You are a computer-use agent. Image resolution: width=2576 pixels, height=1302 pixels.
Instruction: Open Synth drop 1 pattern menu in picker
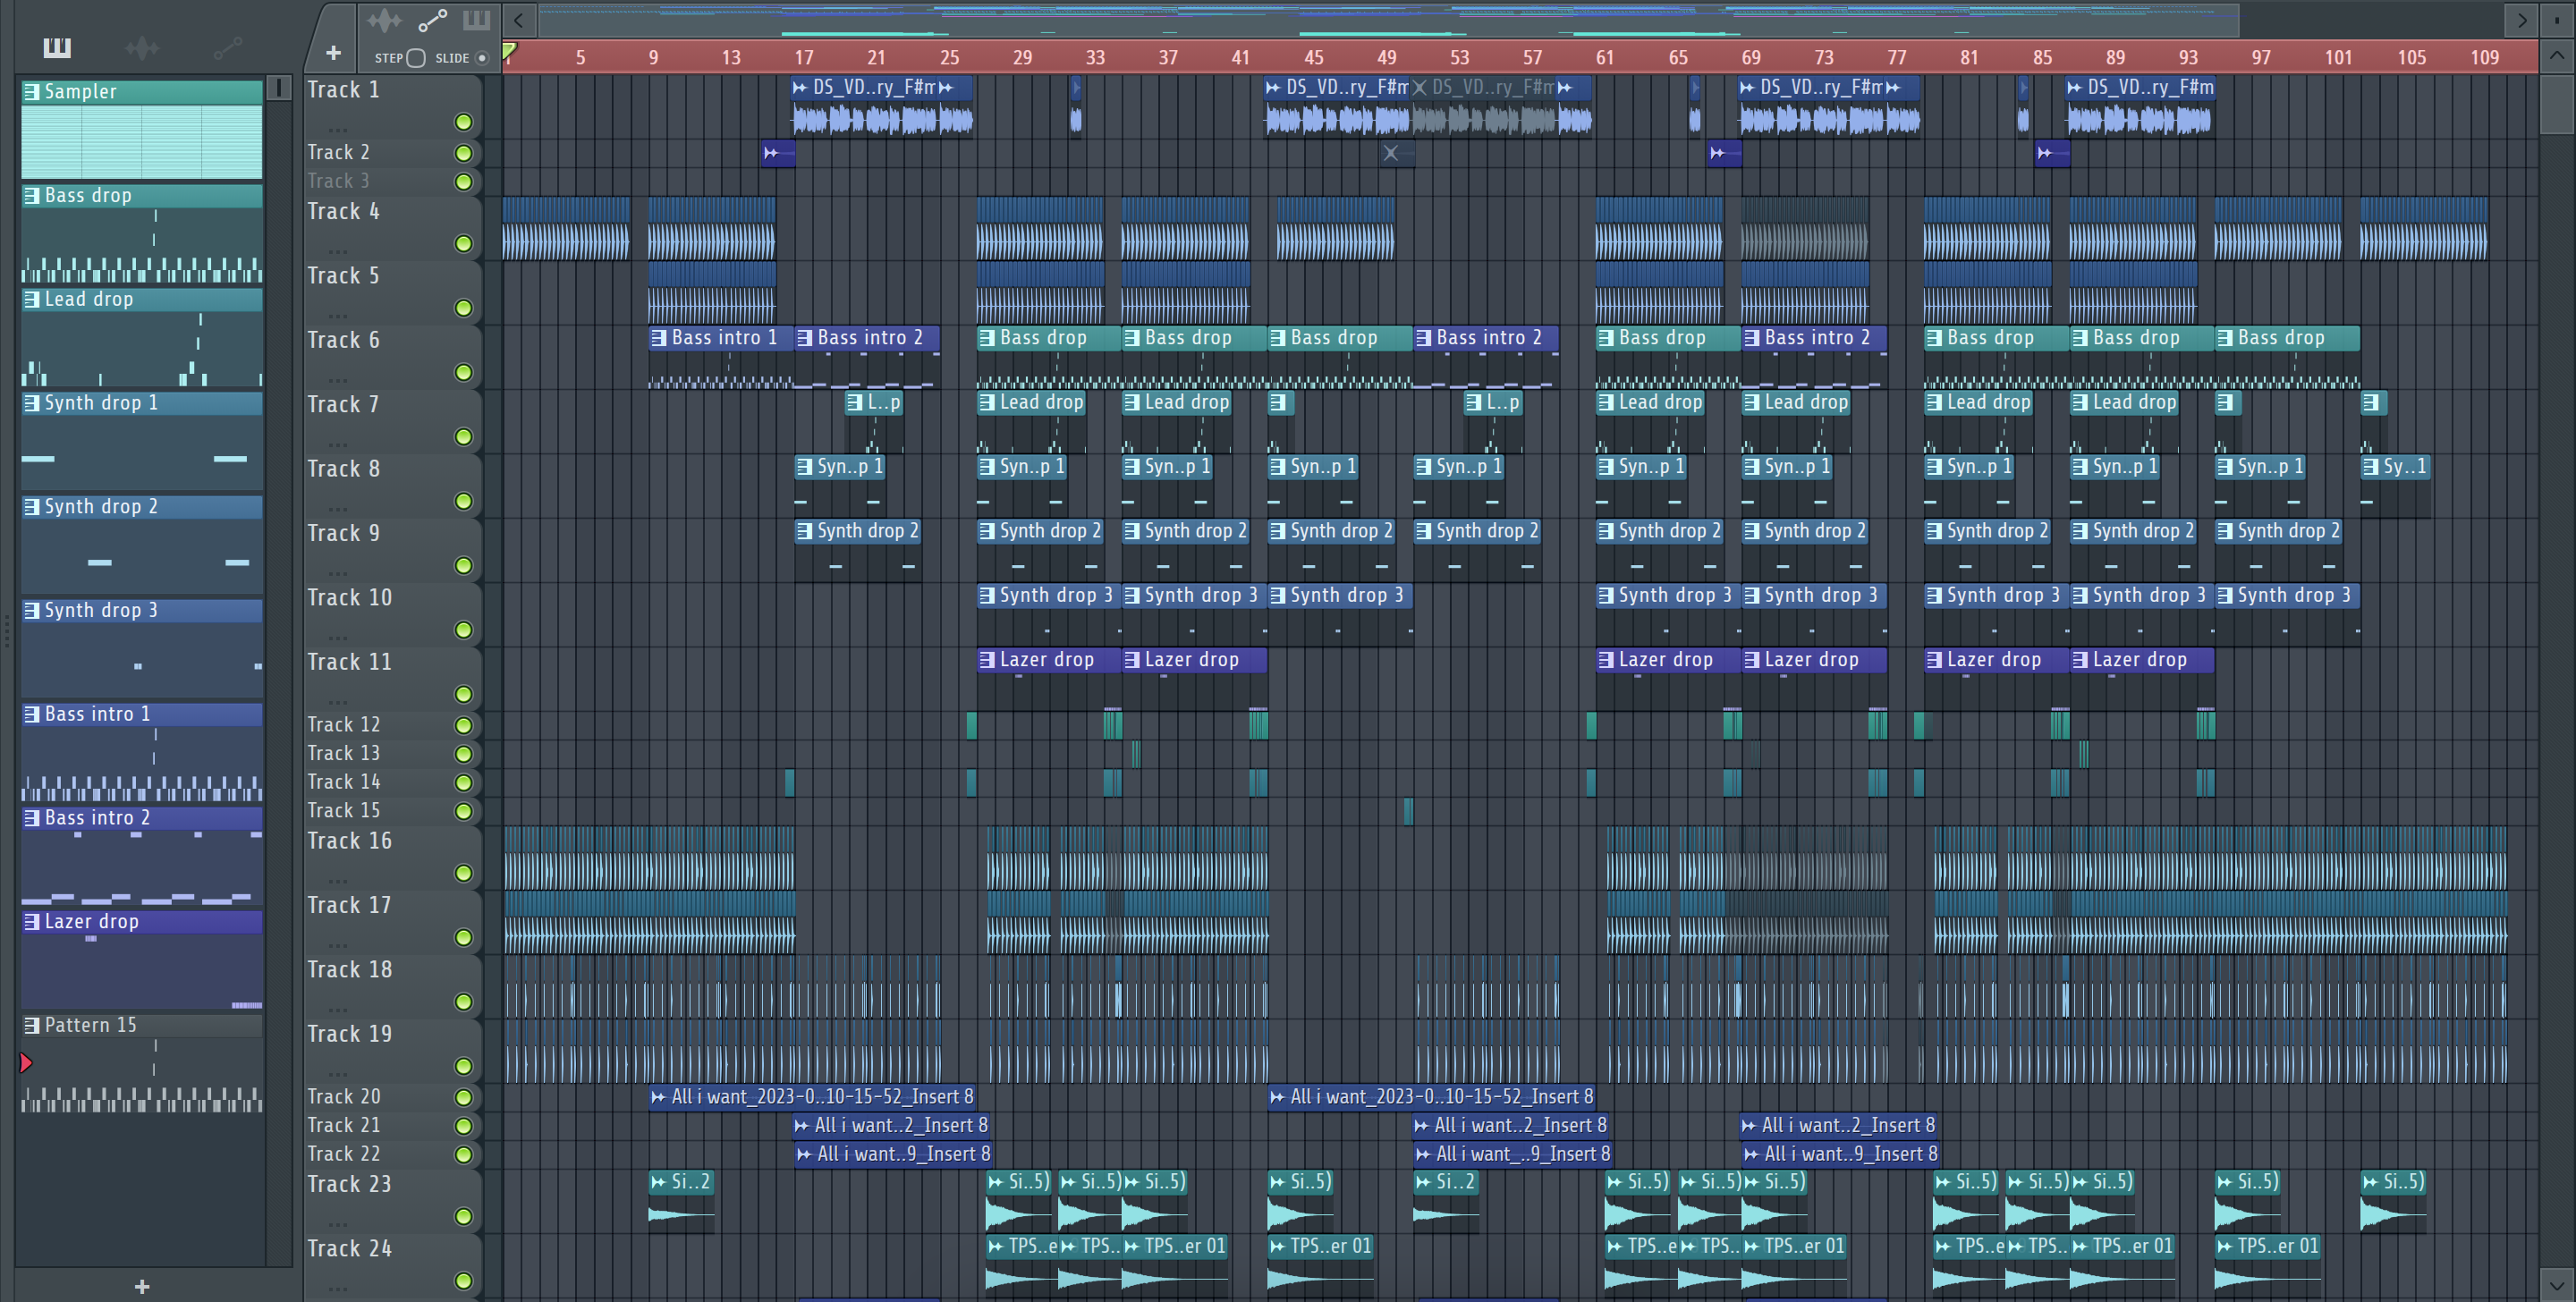[32, 403]
